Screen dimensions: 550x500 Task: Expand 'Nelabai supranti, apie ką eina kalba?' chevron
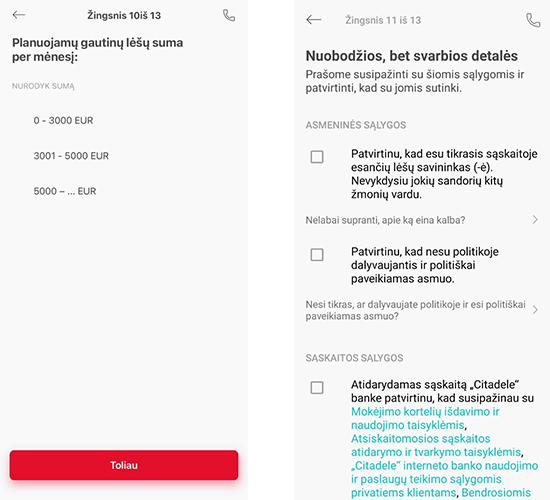tap(535, 220)
